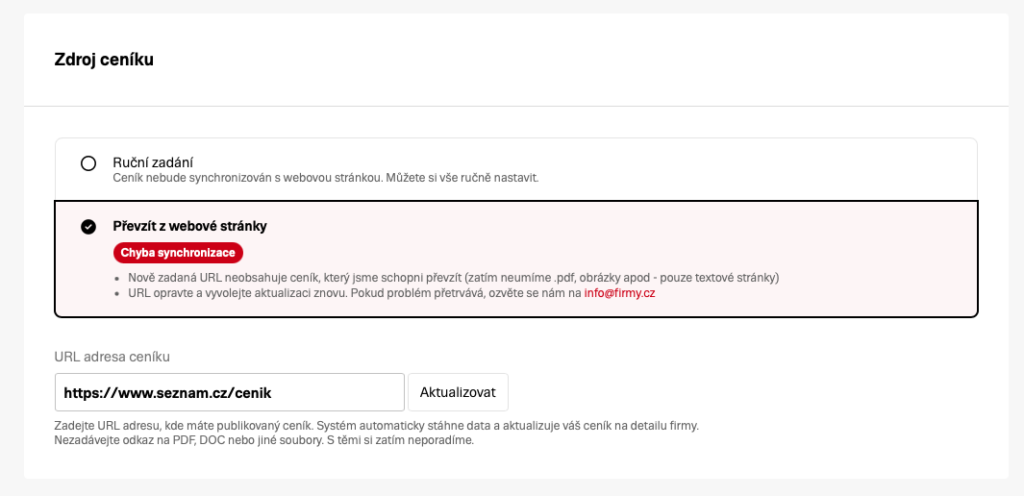The width and height of the screenshot is (1024, 496).
Task: Click the "Ruční zadání" option label text
Action: 152,162
